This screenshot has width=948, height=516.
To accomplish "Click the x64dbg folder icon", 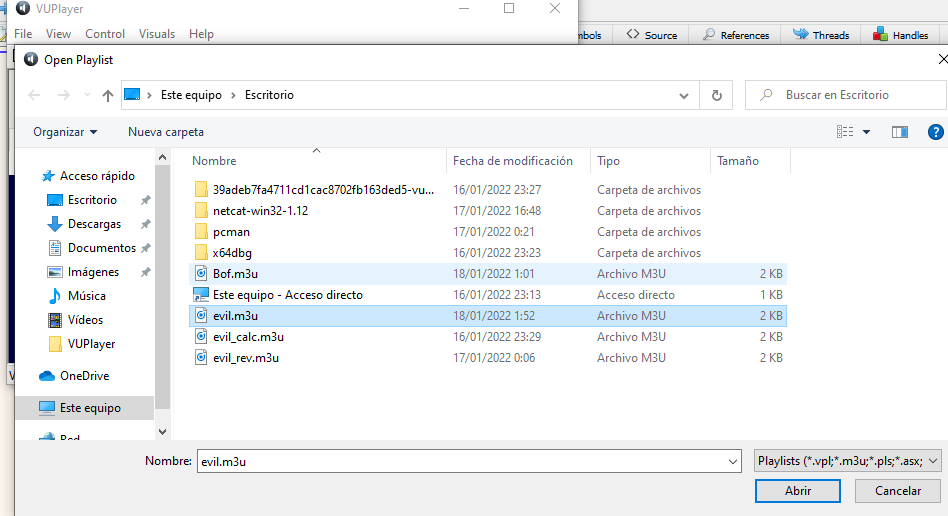I will click(201, 253).
